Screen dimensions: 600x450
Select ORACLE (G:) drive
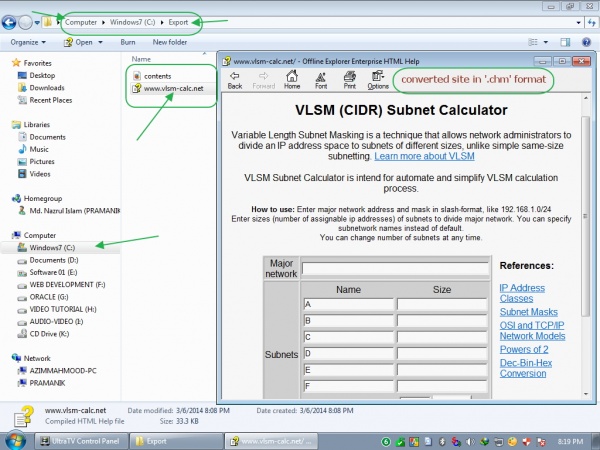click(48, 297)
